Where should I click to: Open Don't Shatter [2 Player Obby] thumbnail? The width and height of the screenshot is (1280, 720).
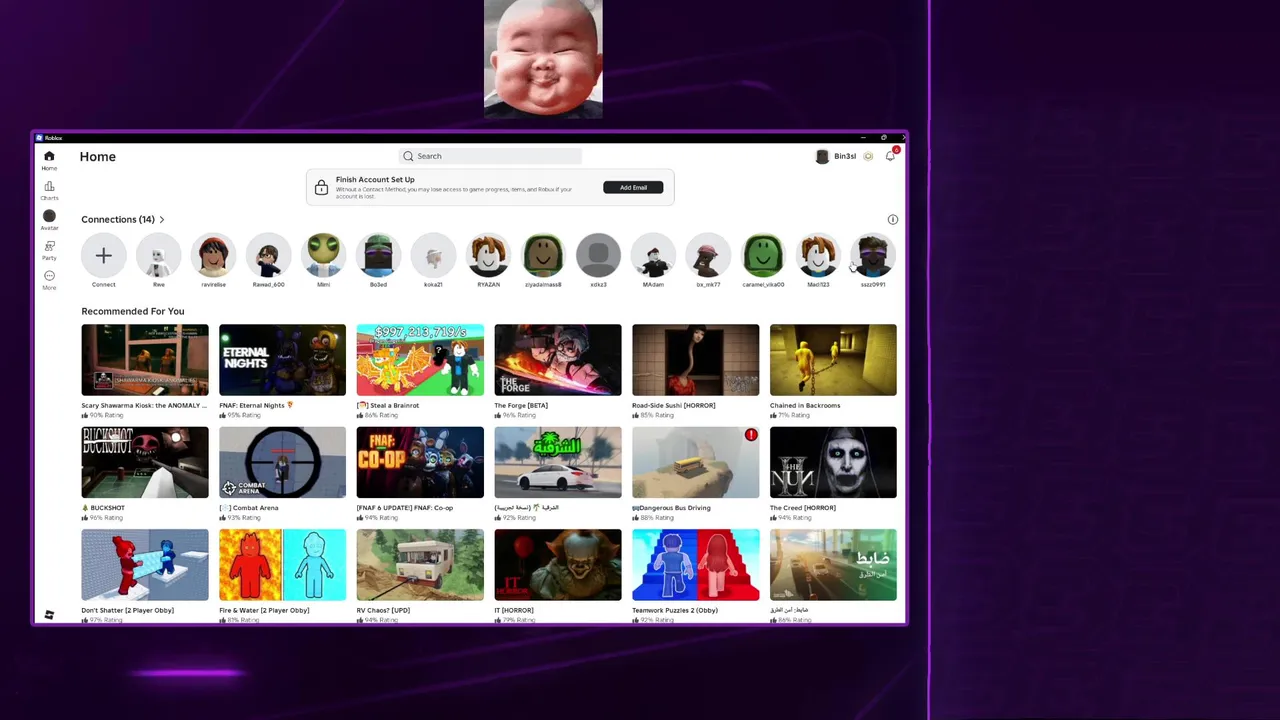(x=145, y=565)
